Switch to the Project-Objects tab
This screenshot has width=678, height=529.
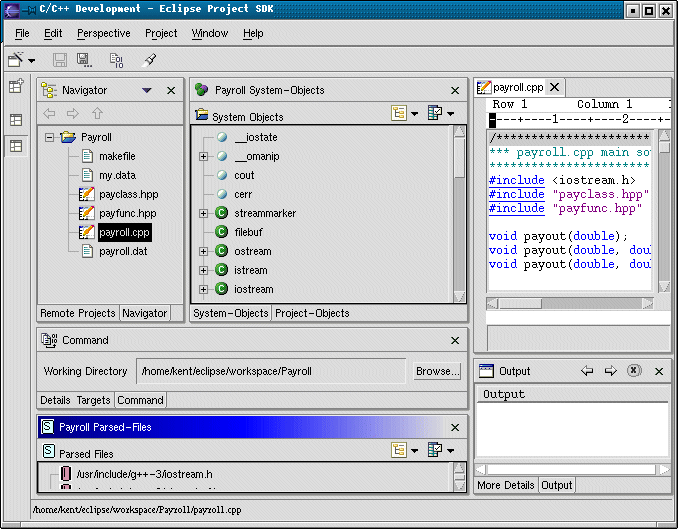(x=312, y=313)
